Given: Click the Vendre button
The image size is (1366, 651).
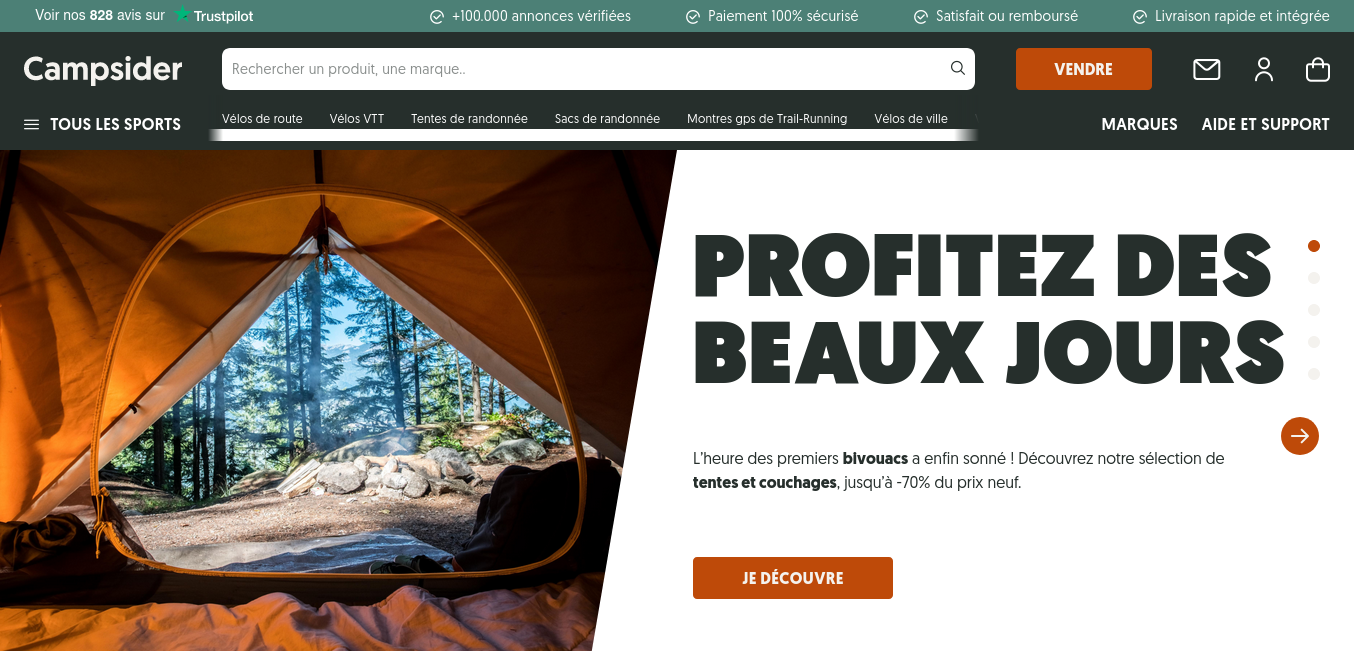Looking at the screenshot, I should [x=1084, y=69].
